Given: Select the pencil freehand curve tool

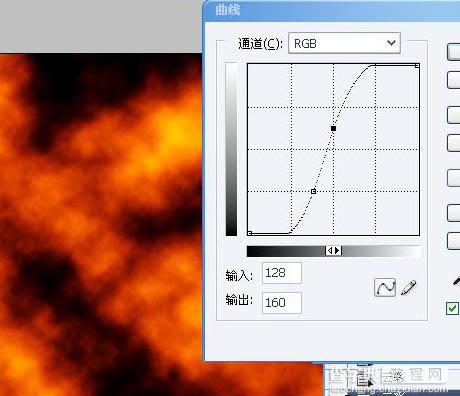Looking at the screenshot, I should pyautogui.click(x=408, y=288).
